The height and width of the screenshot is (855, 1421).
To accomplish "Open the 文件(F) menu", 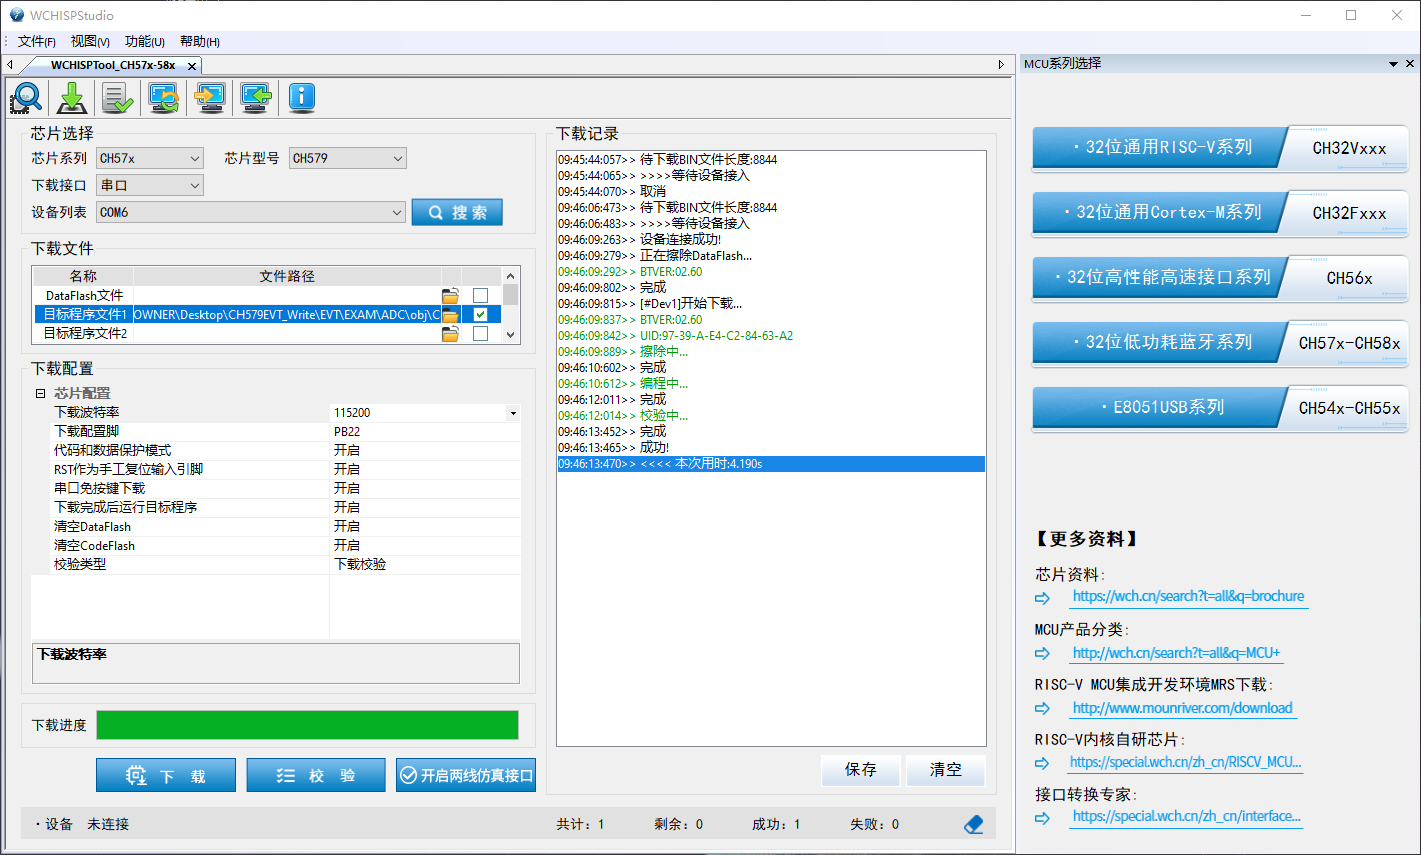I will click(x=36, y=41).
